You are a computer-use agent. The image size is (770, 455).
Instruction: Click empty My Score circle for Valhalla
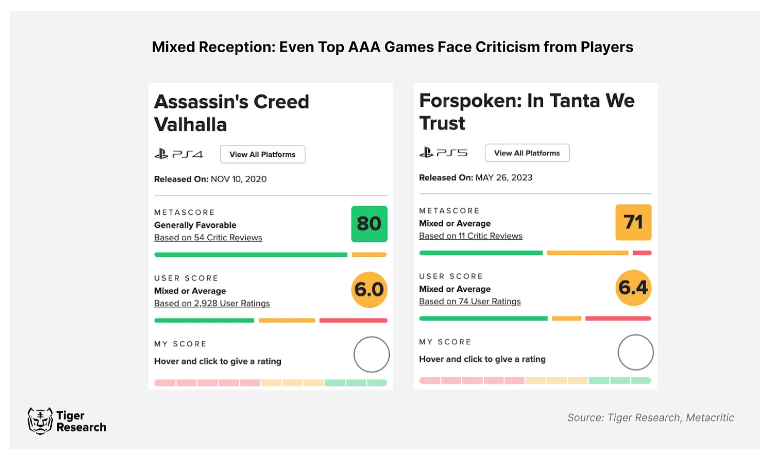(x=371, y=354)
